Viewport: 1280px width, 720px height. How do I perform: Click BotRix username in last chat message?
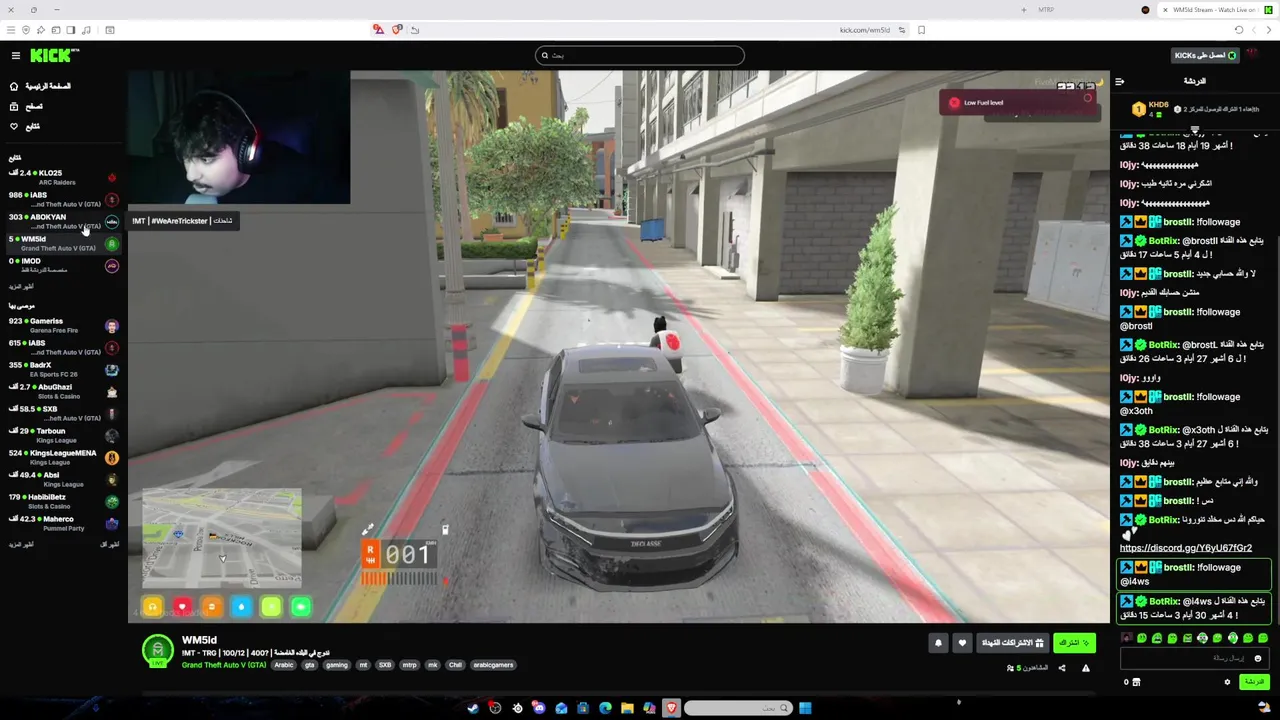click(1163, 602)
